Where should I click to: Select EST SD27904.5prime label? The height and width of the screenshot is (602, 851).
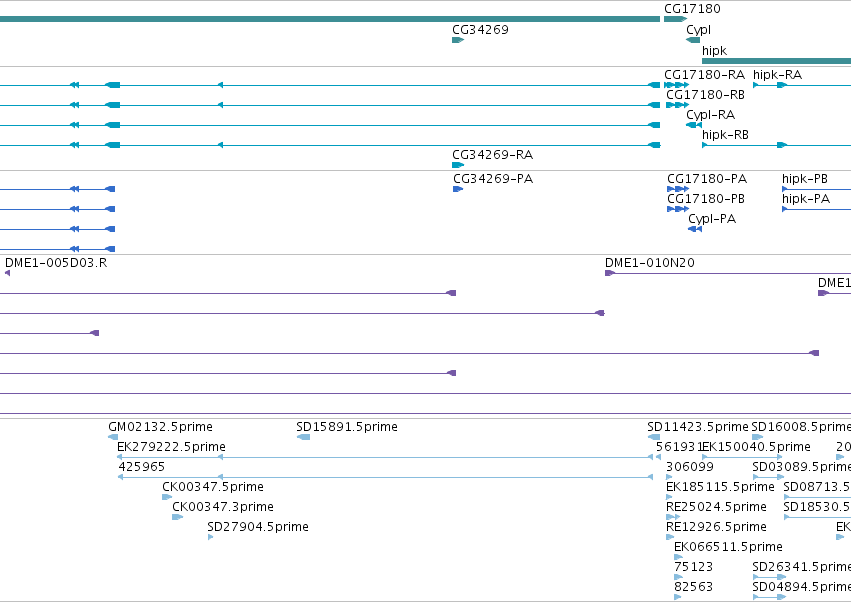[258, 528]
